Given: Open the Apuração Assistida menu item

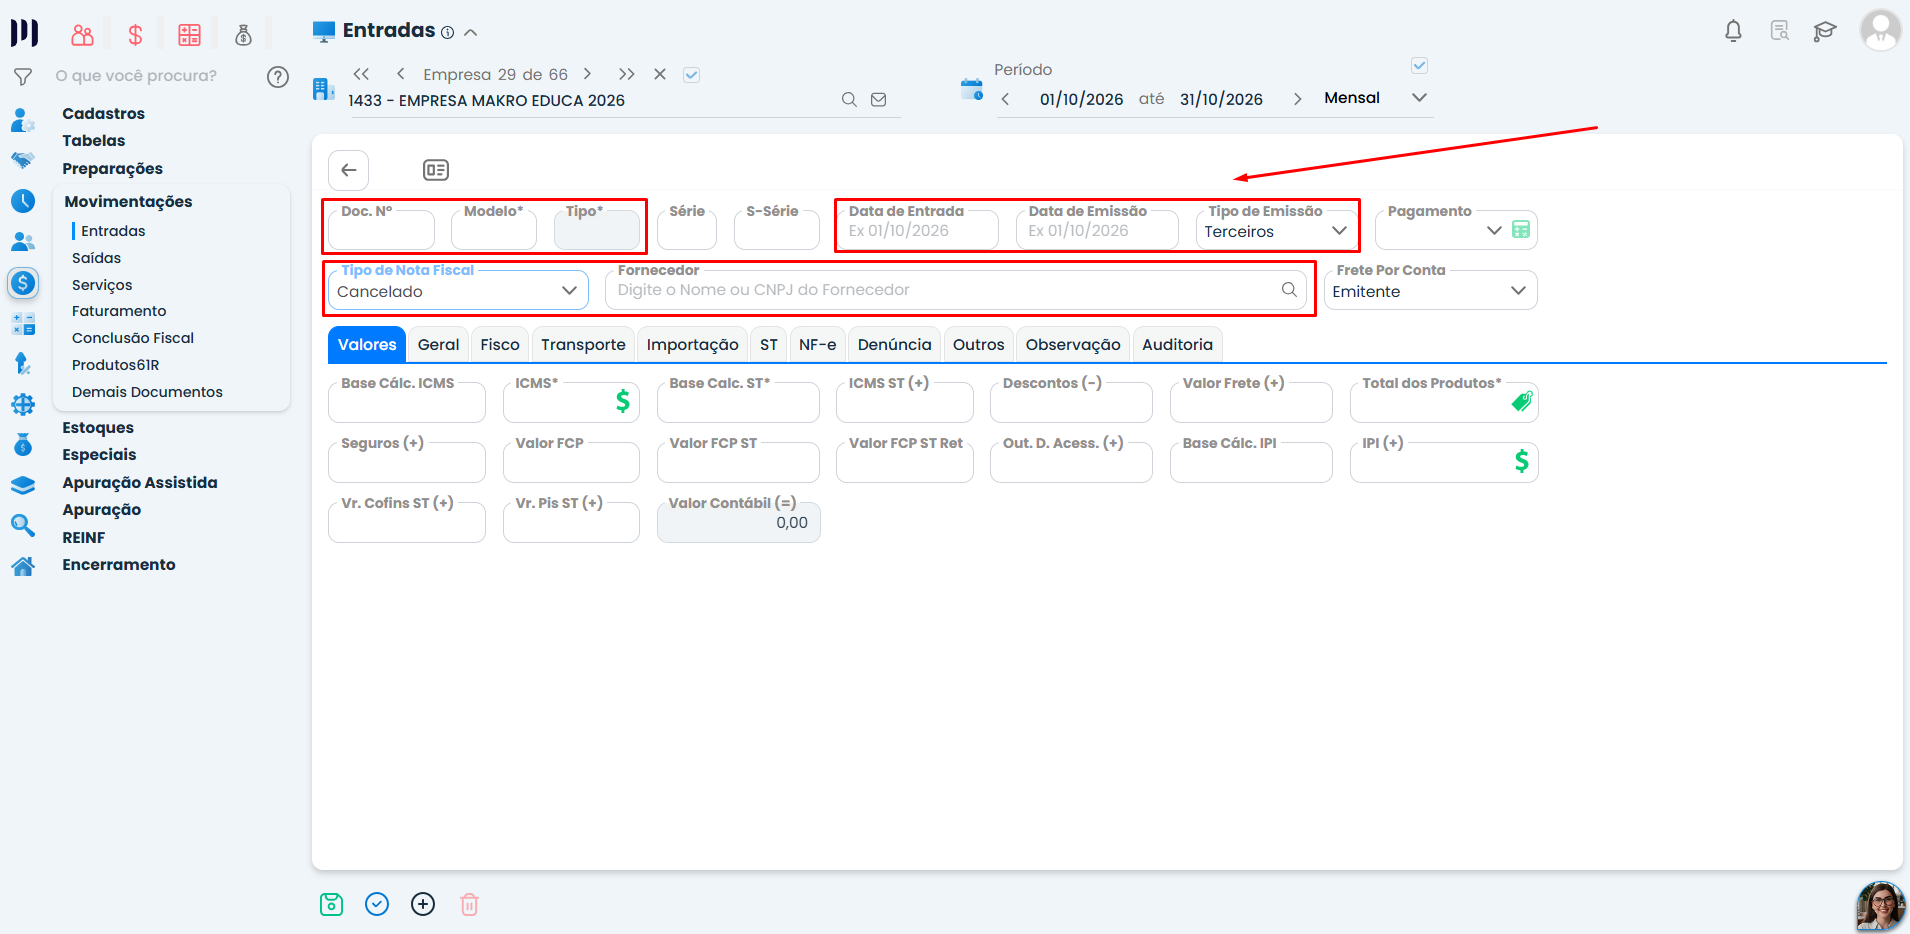Looking at the screenshot, I should (x=140, y=482).
